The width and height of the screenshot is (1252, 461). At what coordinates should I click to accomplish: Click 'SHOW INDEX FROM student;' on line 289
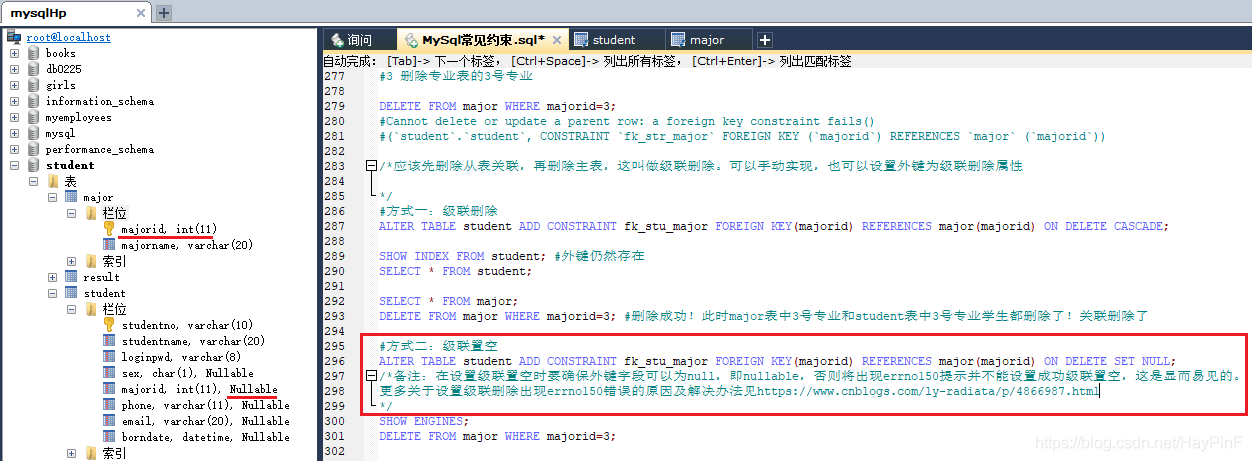(x=462, y=256)
